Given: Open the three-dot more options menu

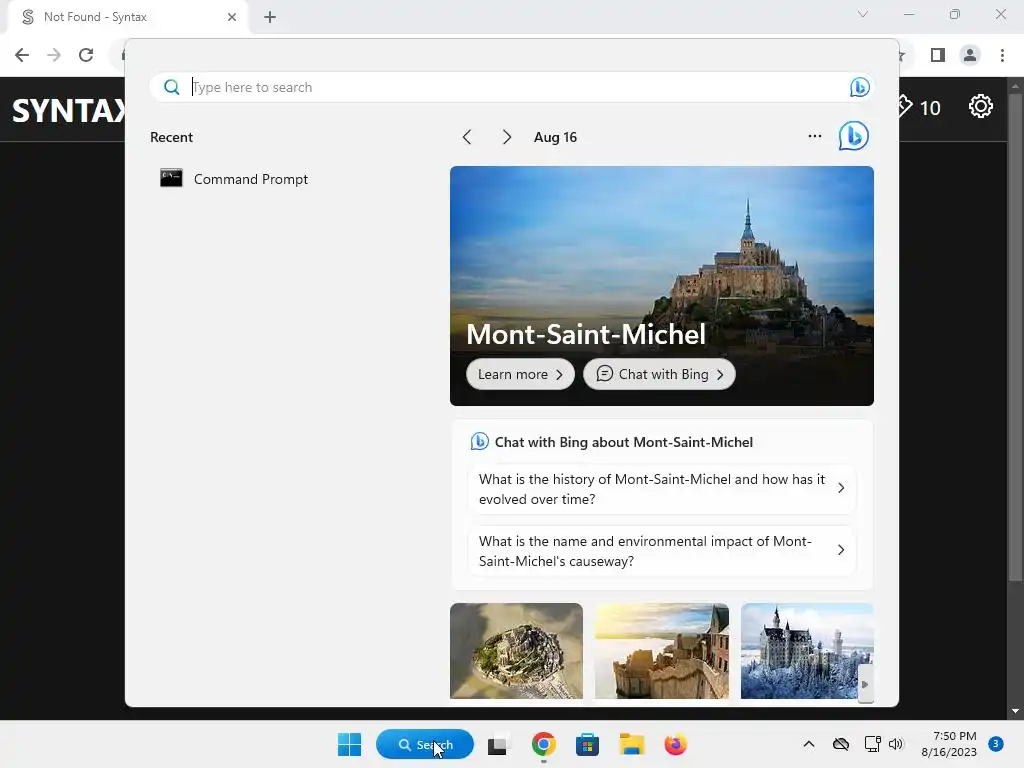Looking at the screenshot, I should coord(814,136).
